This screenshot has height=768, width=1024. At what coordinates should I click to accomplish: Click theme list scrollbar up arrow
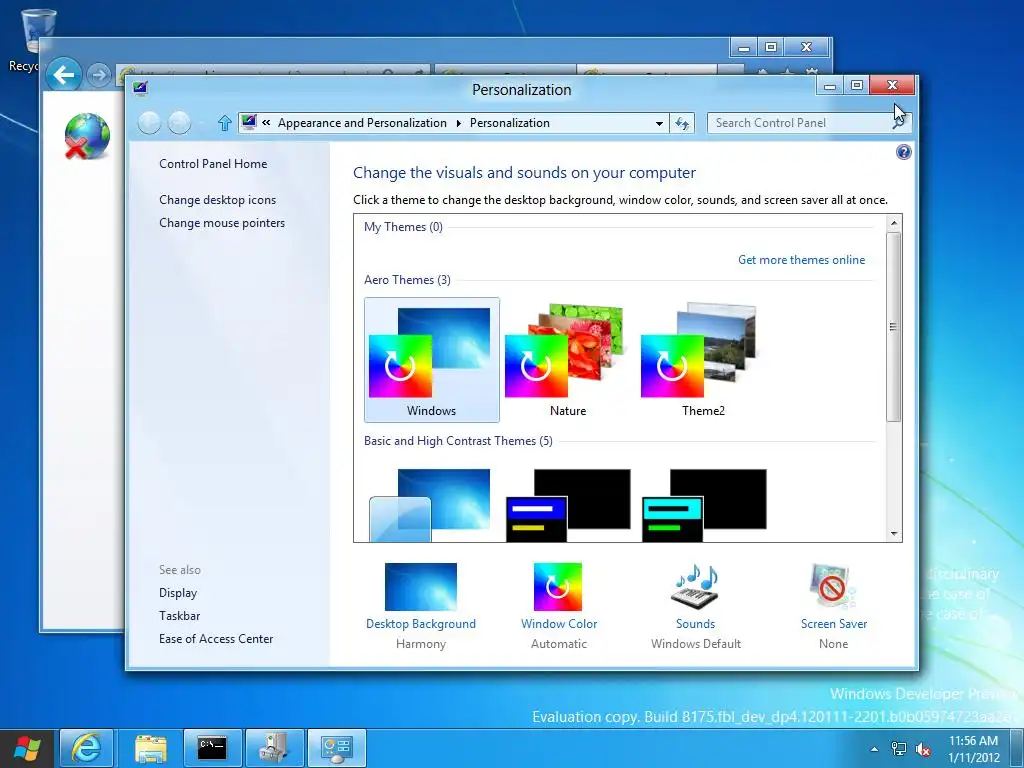click(894, 223)
